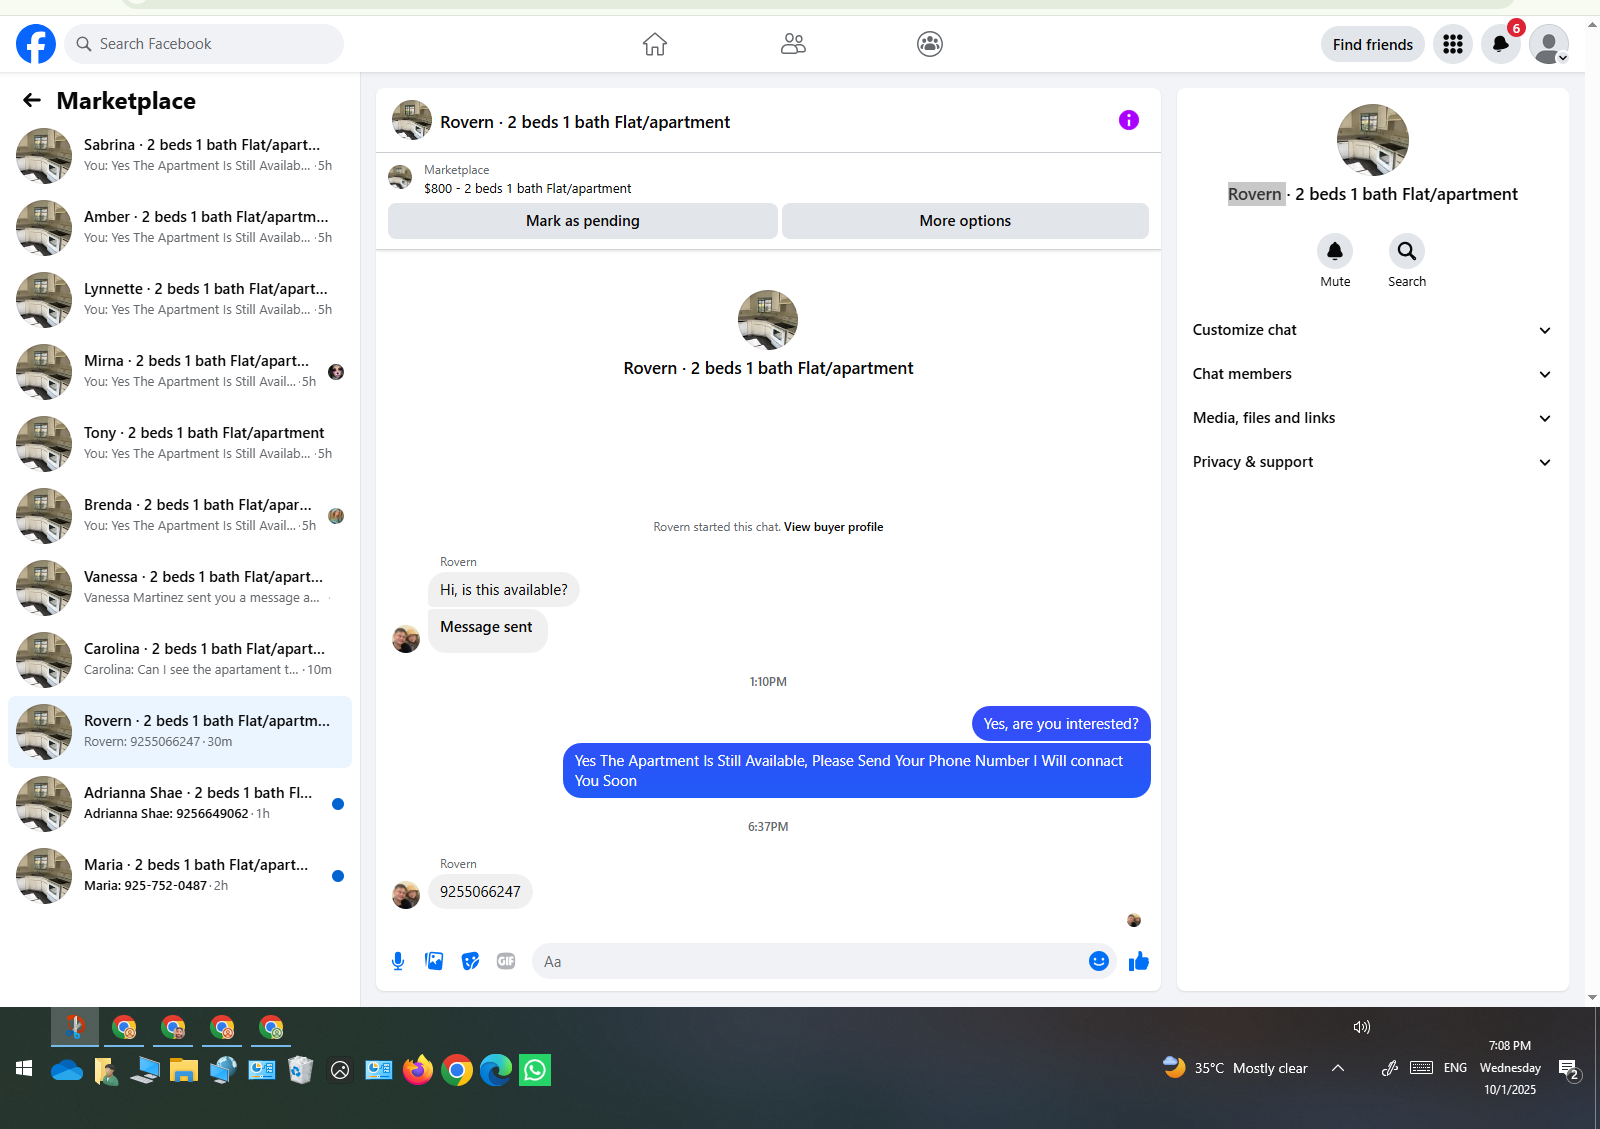Open WhatsApp from the taskbar
The image size is (1600, 1129).
pyautogui.click(x=535, y=1070)
